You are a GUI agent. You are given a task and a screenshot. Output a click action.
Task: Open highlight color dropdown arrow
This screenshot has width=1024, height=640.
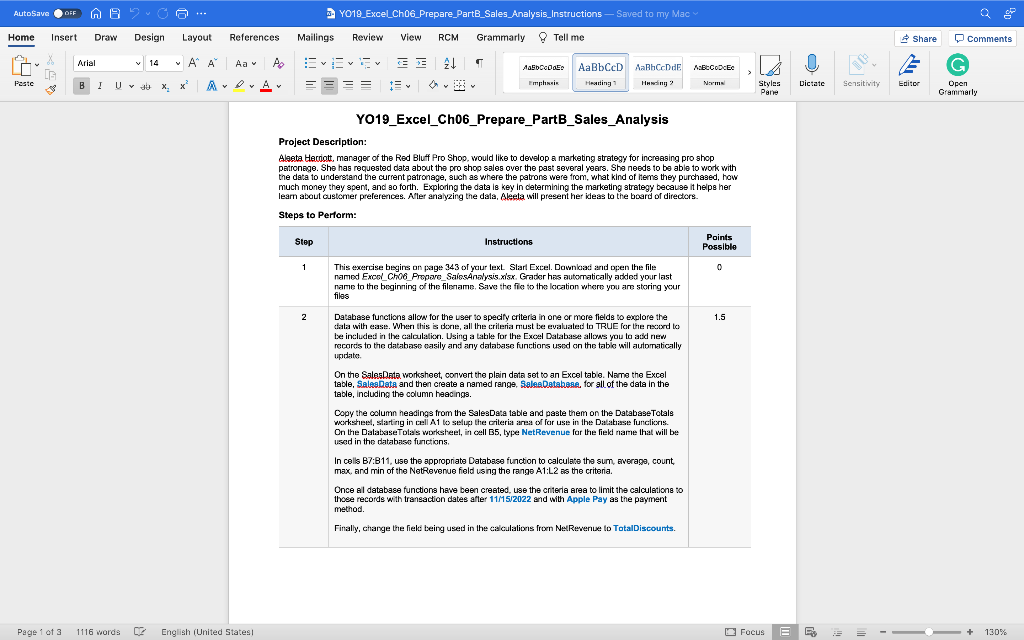click(x=251, y=86)
